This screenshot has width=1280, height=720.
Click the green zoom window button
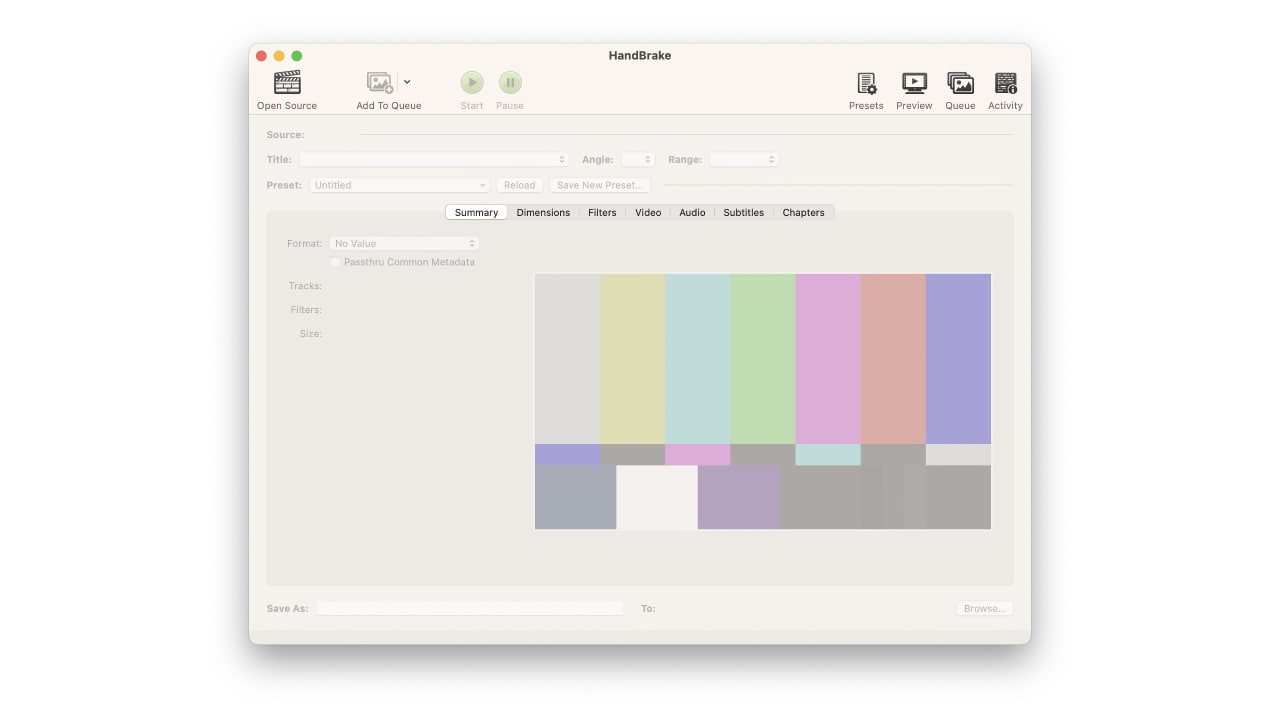tap(297, 56)
